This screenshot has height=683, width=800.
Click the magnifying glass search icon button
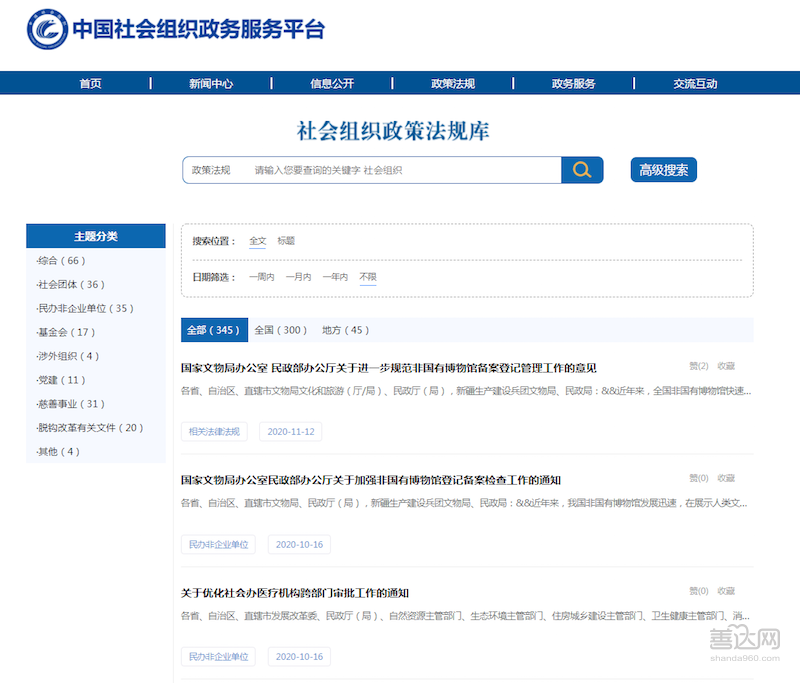pyautogui.click(x=582, y=170)
